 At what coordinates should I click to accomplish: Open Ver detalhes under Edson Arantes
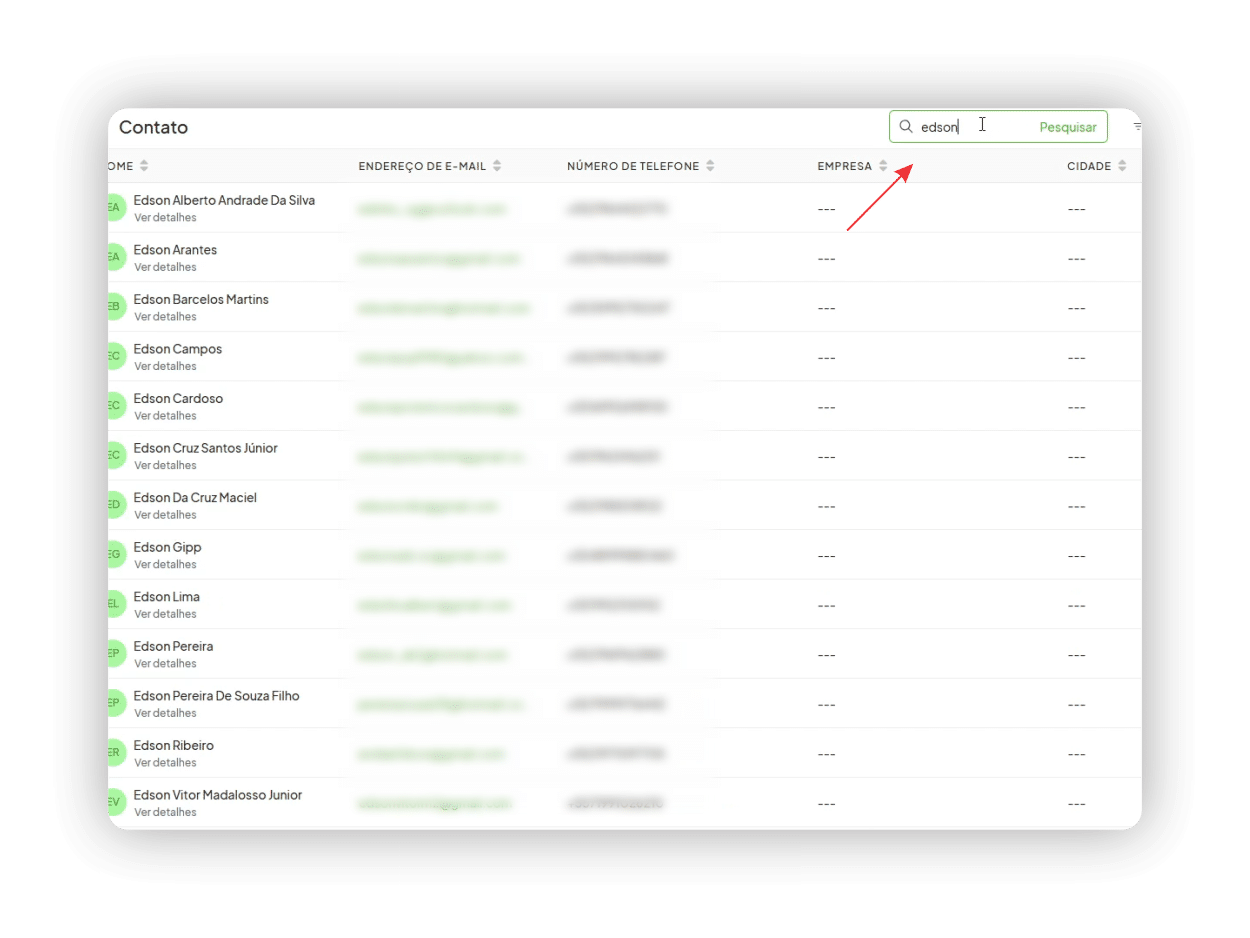165,267
